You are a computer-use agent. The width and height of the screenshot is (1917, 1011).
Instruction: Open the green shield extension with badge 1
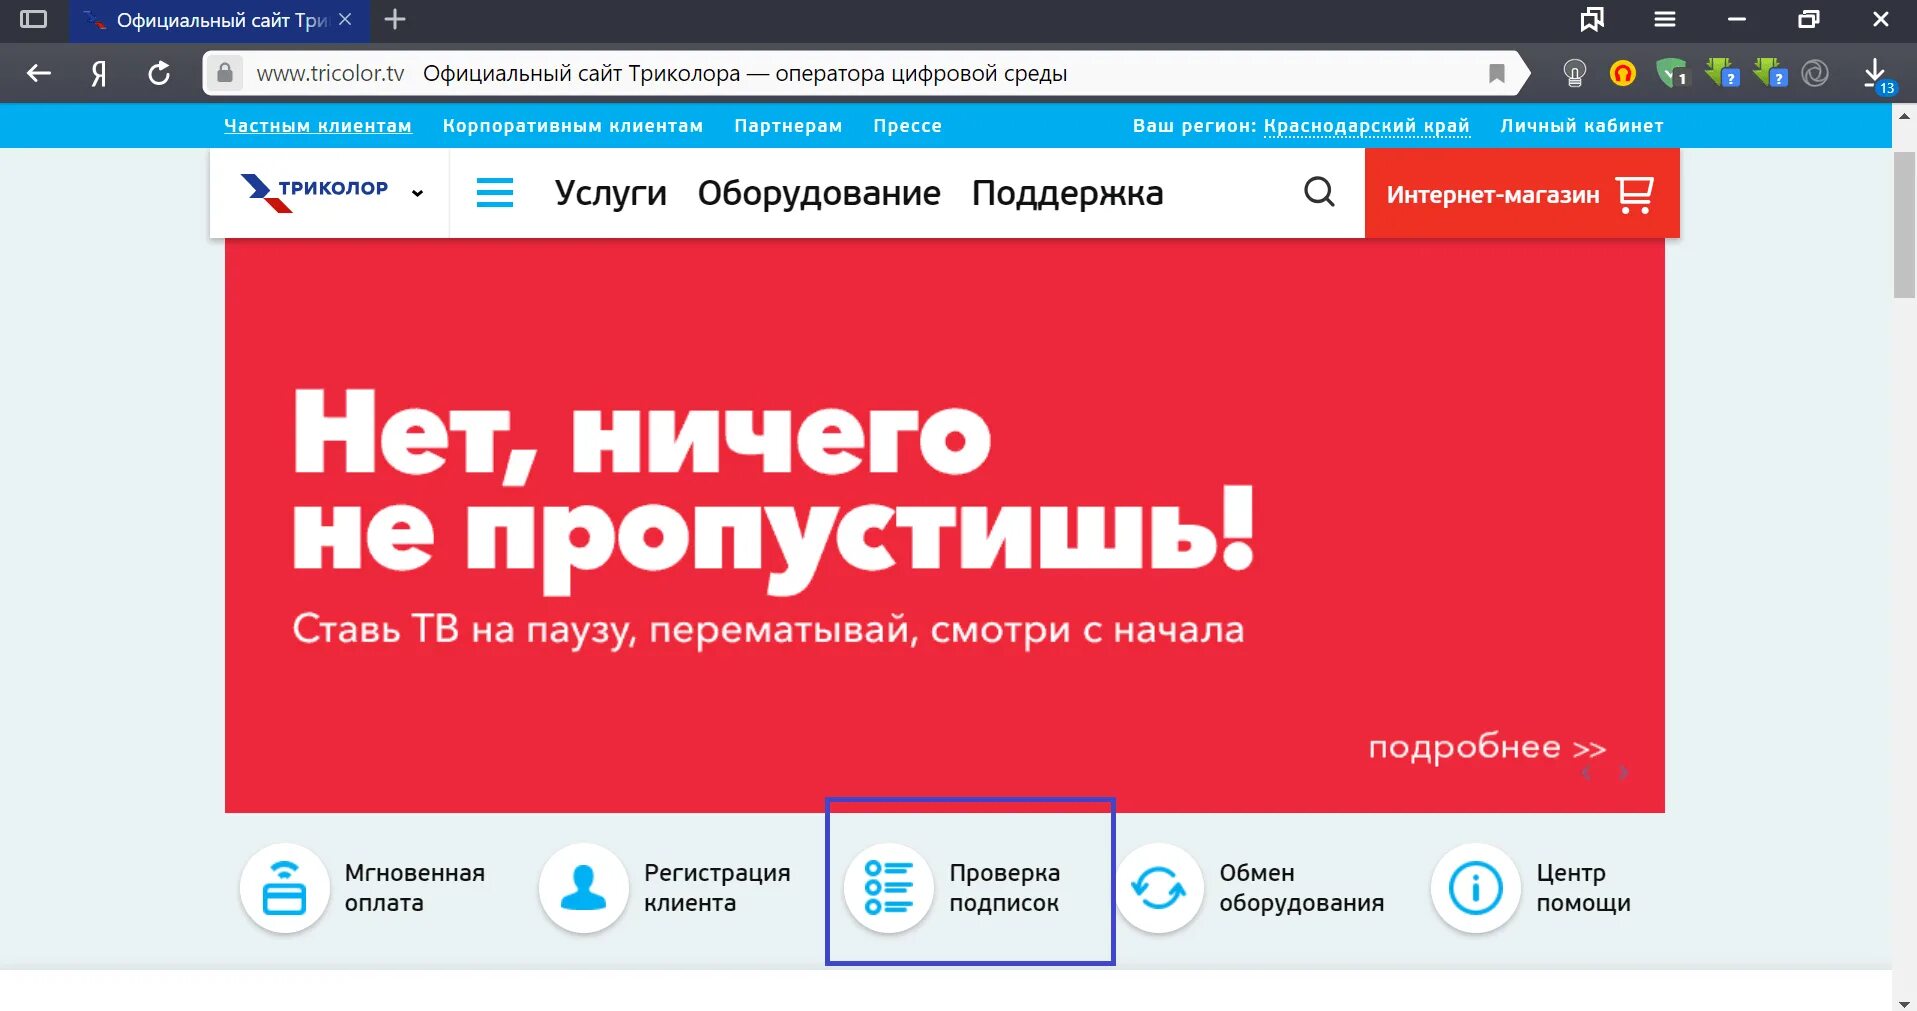click(x=1671, y=73)
